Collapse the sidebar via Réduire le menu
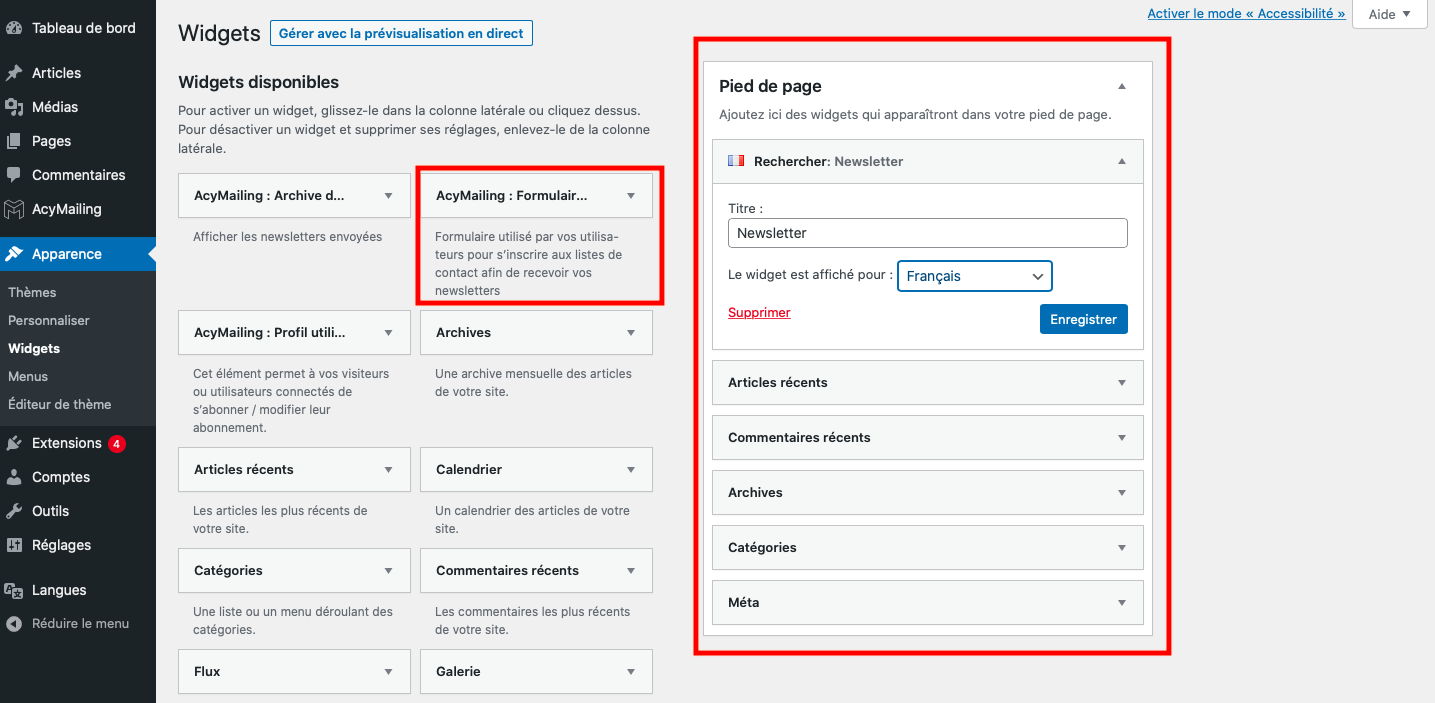Viewport: 1435px width, 703px height. click(x=68, y=623)
